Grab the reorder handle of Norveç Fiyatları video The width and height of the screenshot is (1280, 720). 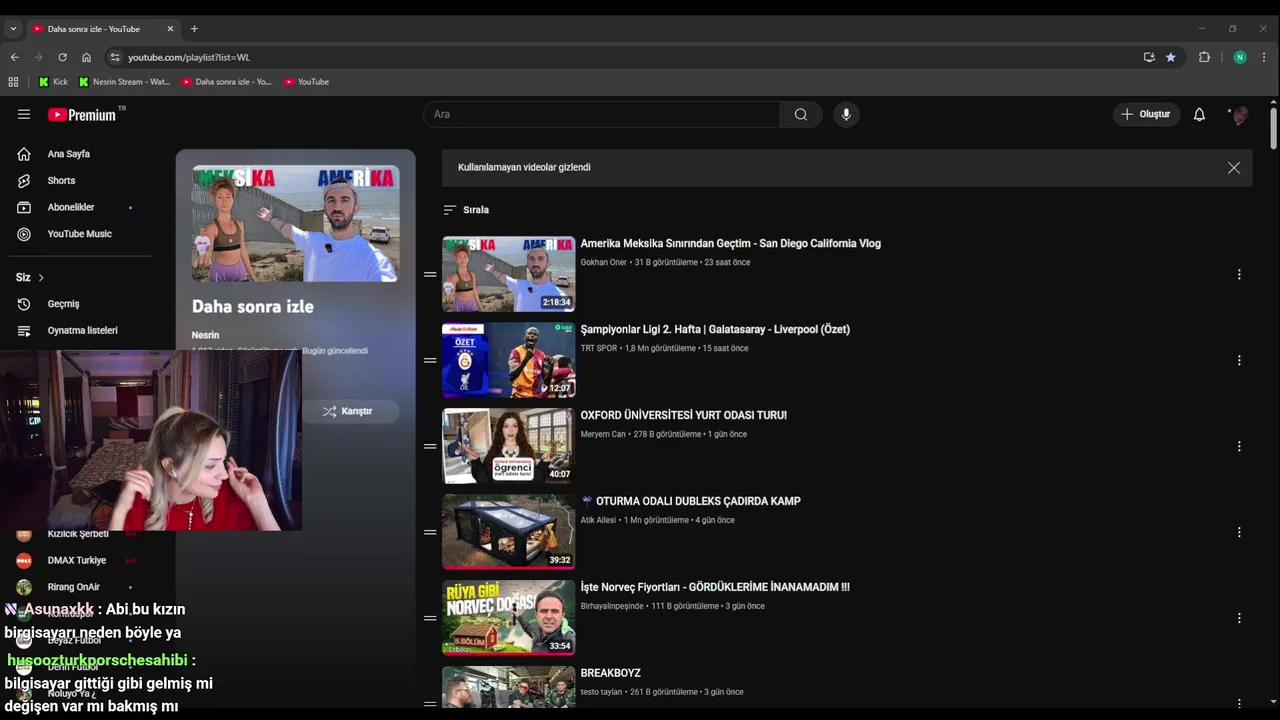coord(430,618)
